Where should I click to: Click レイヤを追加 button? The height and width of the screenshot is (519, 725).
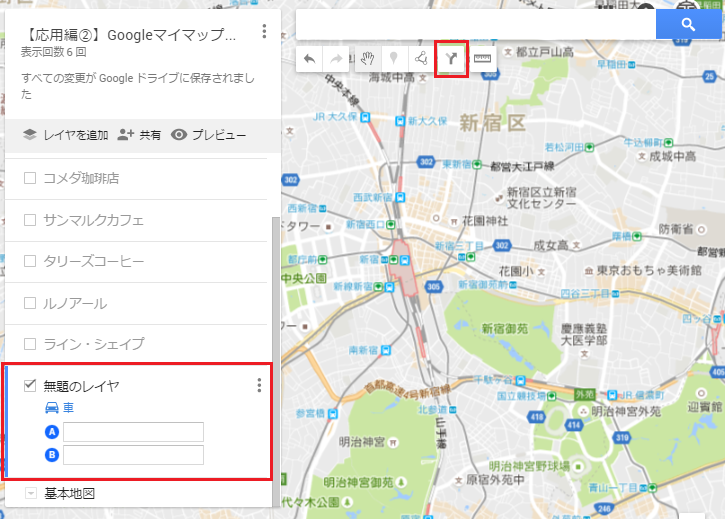coord(66,135)
